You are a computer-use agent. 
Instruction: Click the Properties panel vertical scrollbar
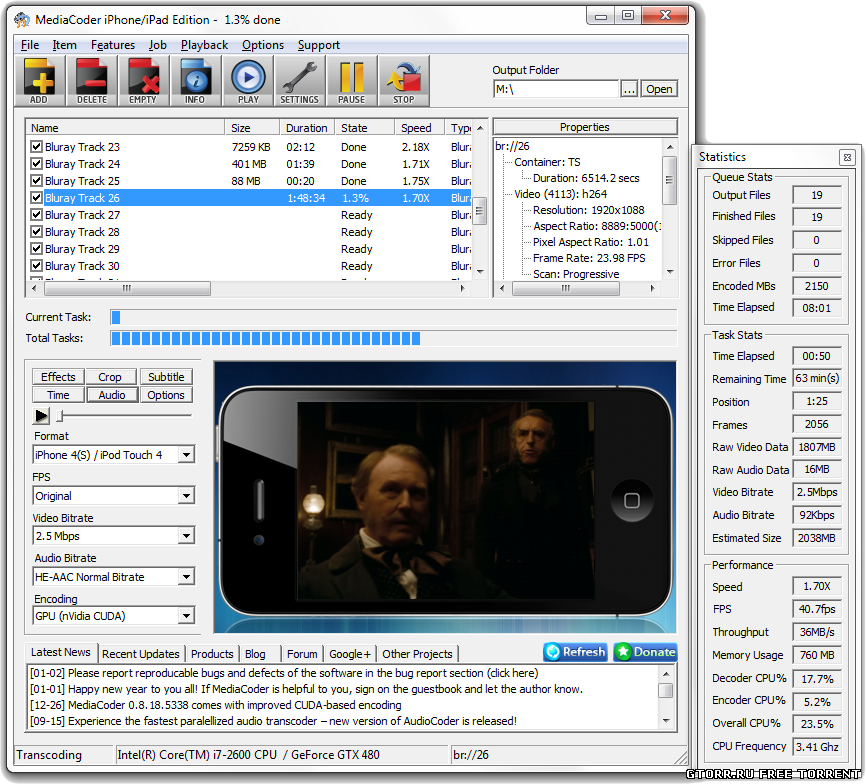pos(669,209)
